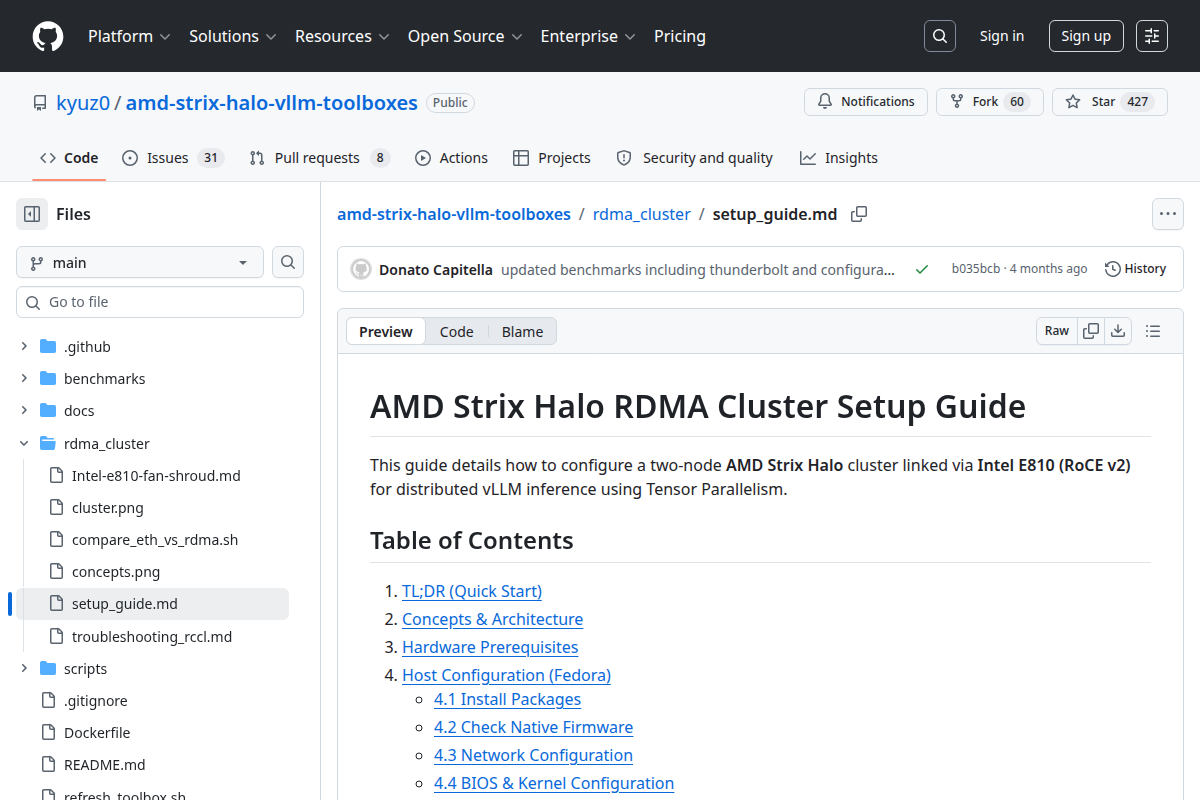The height and width of the screenshot is (800, 1200).
Task: Click the Star repository button
Action: click(1110, 102)
